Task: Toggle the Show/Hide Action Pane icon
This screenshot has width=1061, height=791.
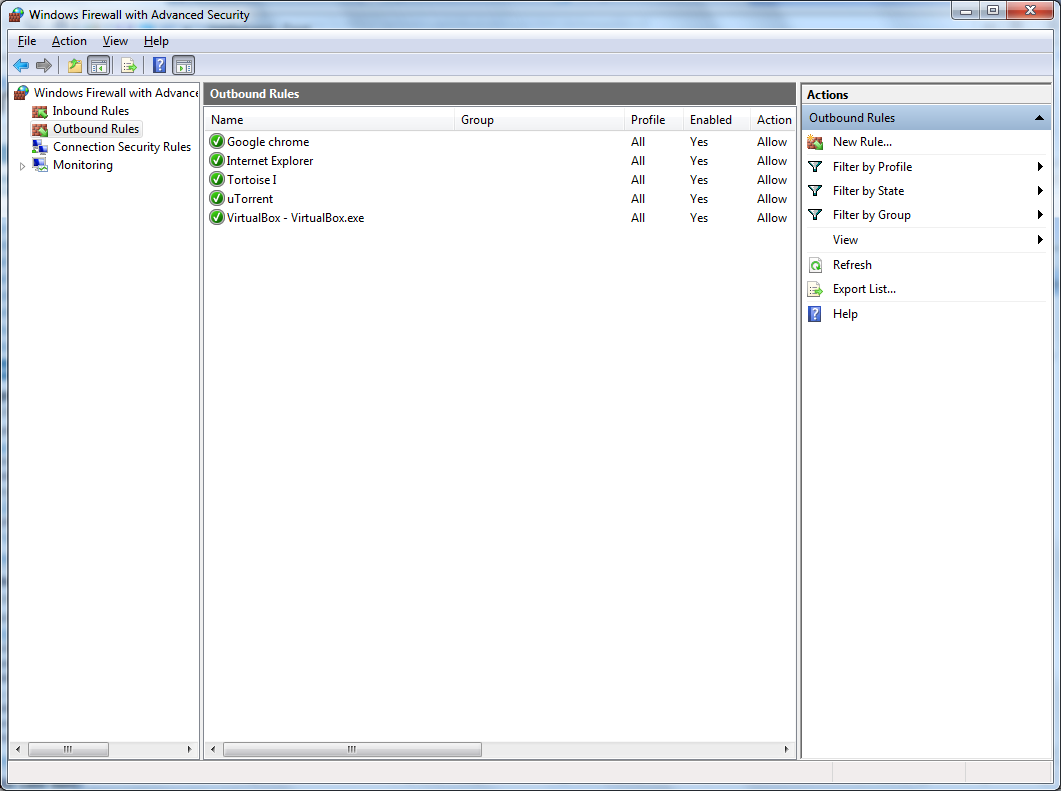Action: (x=183, y=66)
